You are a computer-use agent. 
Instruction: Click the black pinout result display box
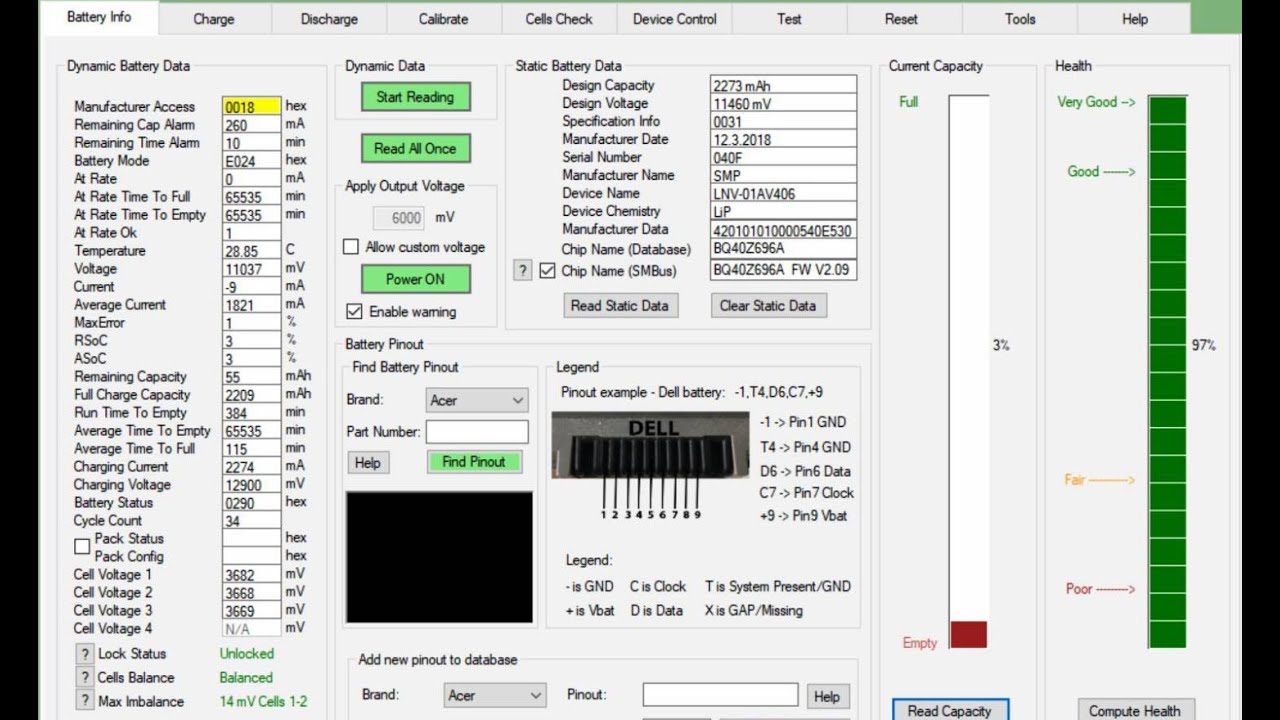point(440,559)
